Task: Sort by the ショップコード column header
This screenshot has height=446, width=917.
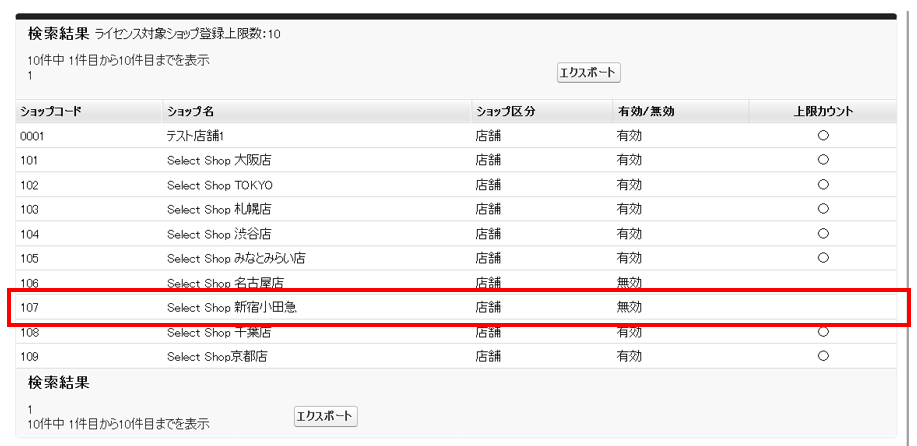Action: pos(50,111)
